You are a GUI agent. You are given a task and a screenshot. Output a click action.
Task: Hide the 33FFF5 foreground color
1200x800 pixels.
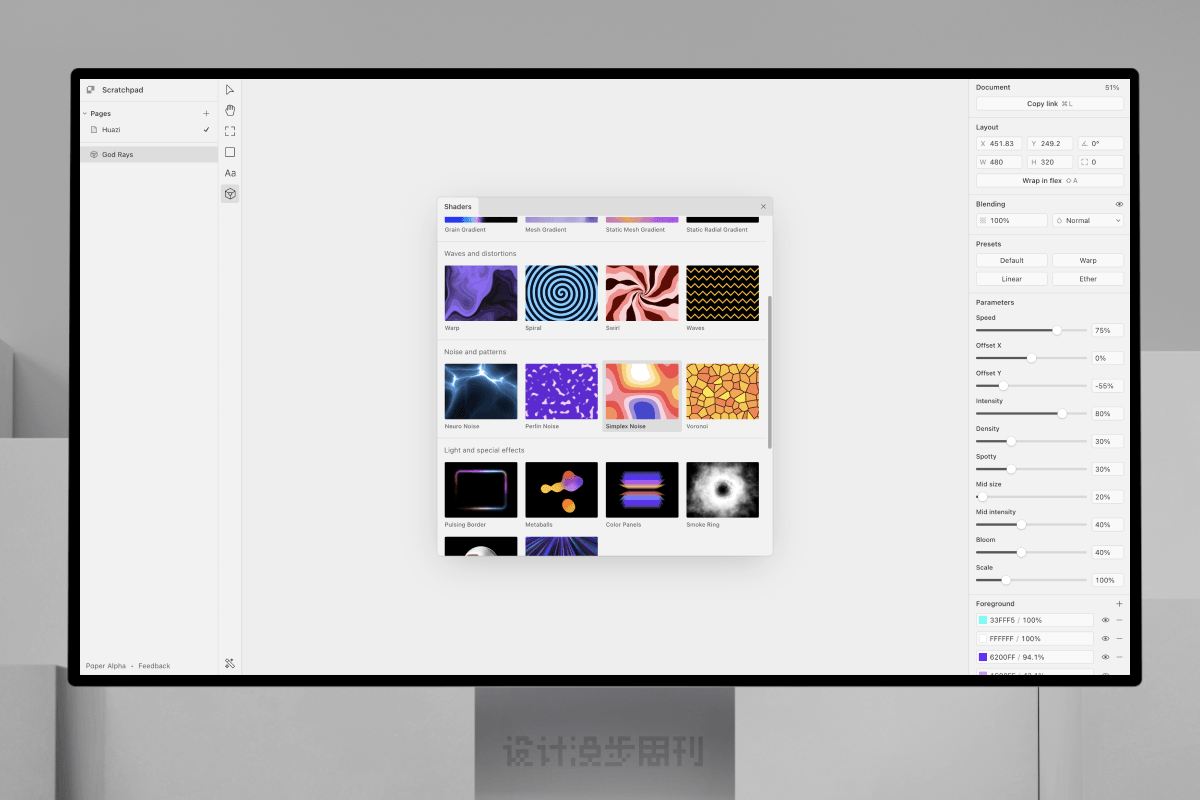pos(1105,620)
